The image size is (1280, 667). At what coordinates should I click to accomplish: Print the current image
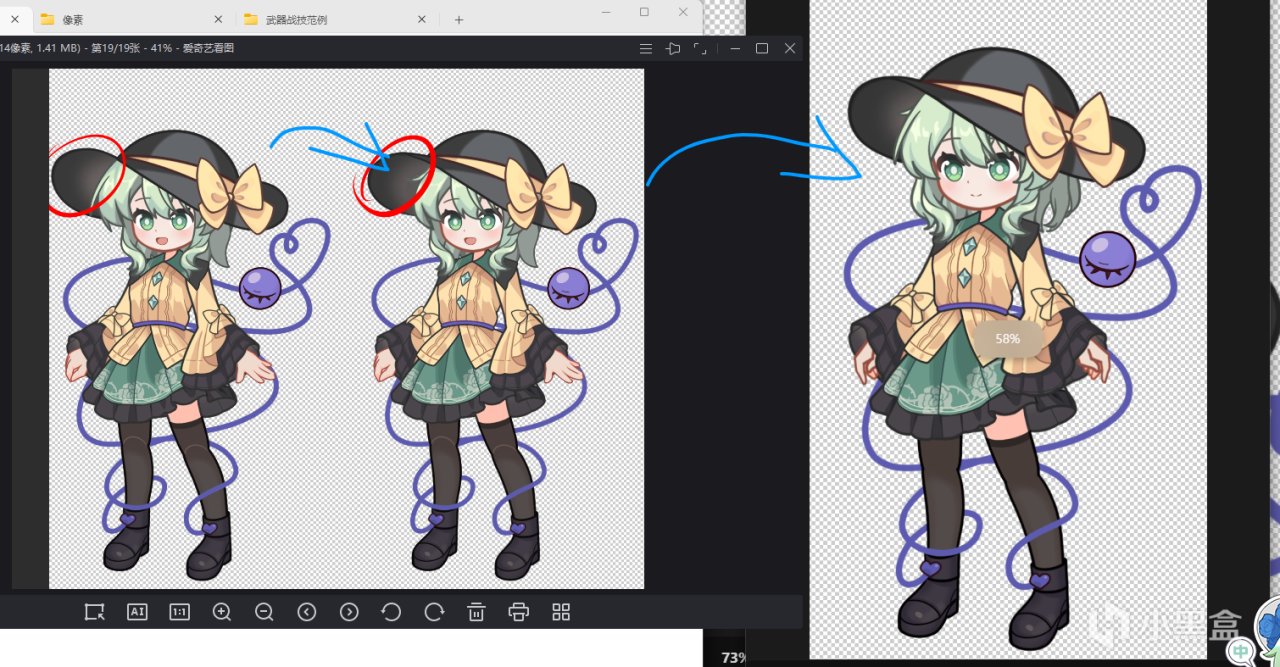point(518,612)
